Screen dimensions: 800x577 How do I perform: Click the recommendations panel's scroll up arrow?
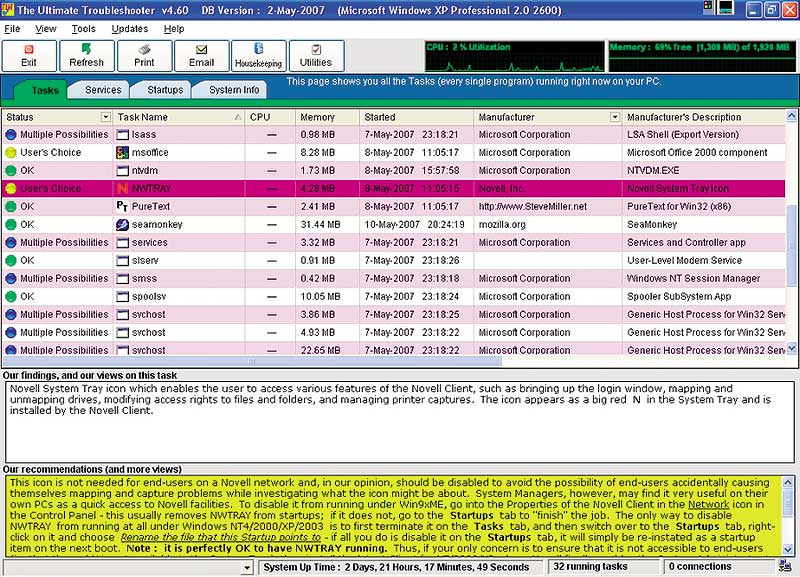pyautogui.click(x=788, y=482)
